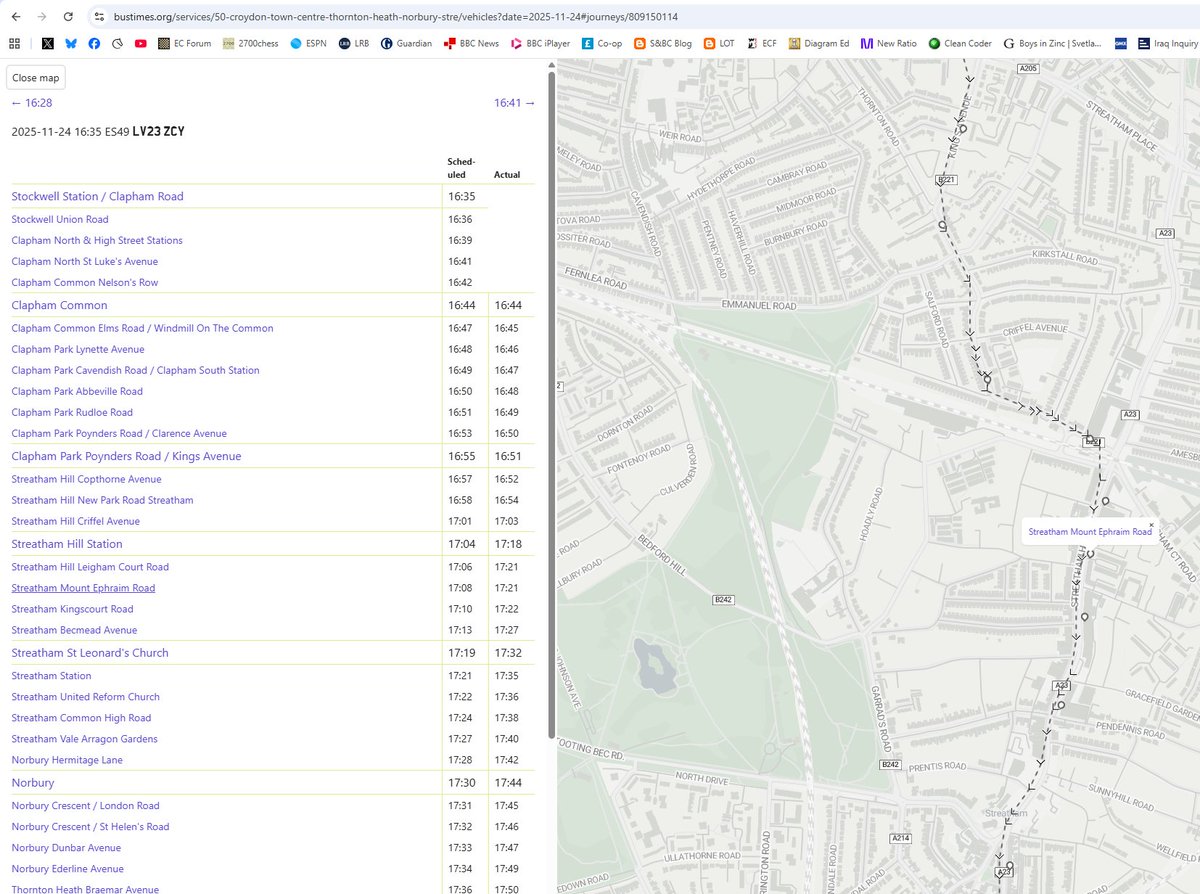Reload the page with refresh icon
The image size is (1200, 894).
[x=67, y=17]
